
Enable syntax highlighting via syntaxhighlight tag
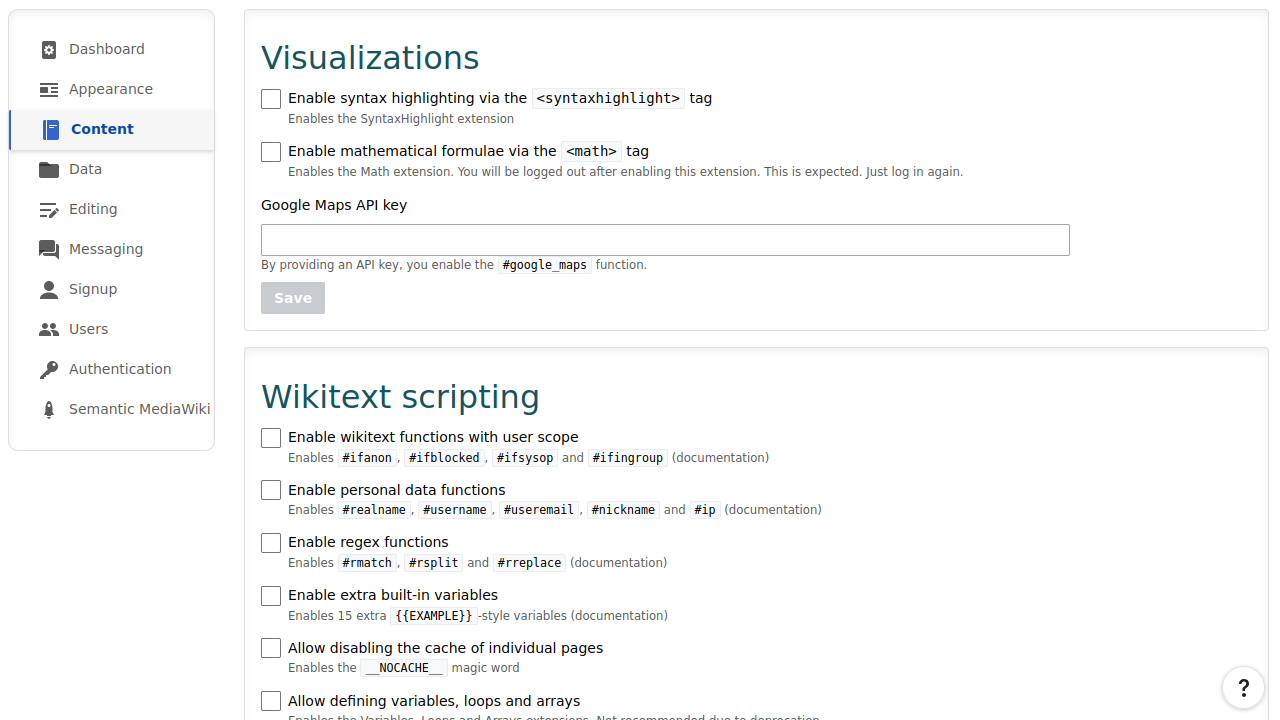[270, 98]
